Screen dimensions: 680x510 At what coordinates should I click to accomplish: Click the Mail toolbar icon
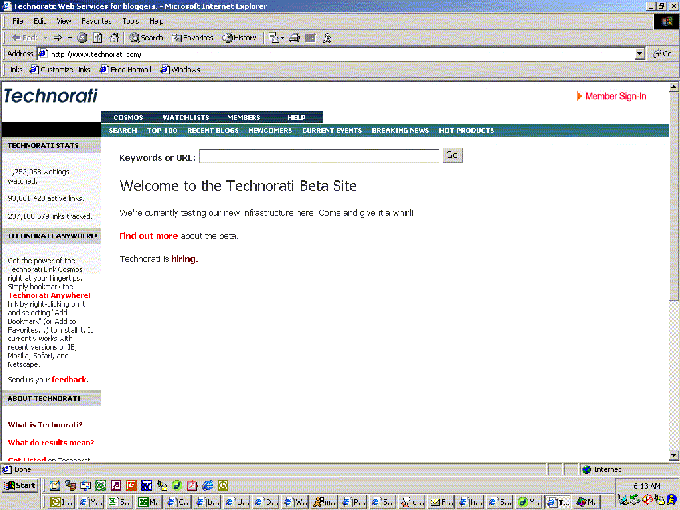tap(274, 38)
